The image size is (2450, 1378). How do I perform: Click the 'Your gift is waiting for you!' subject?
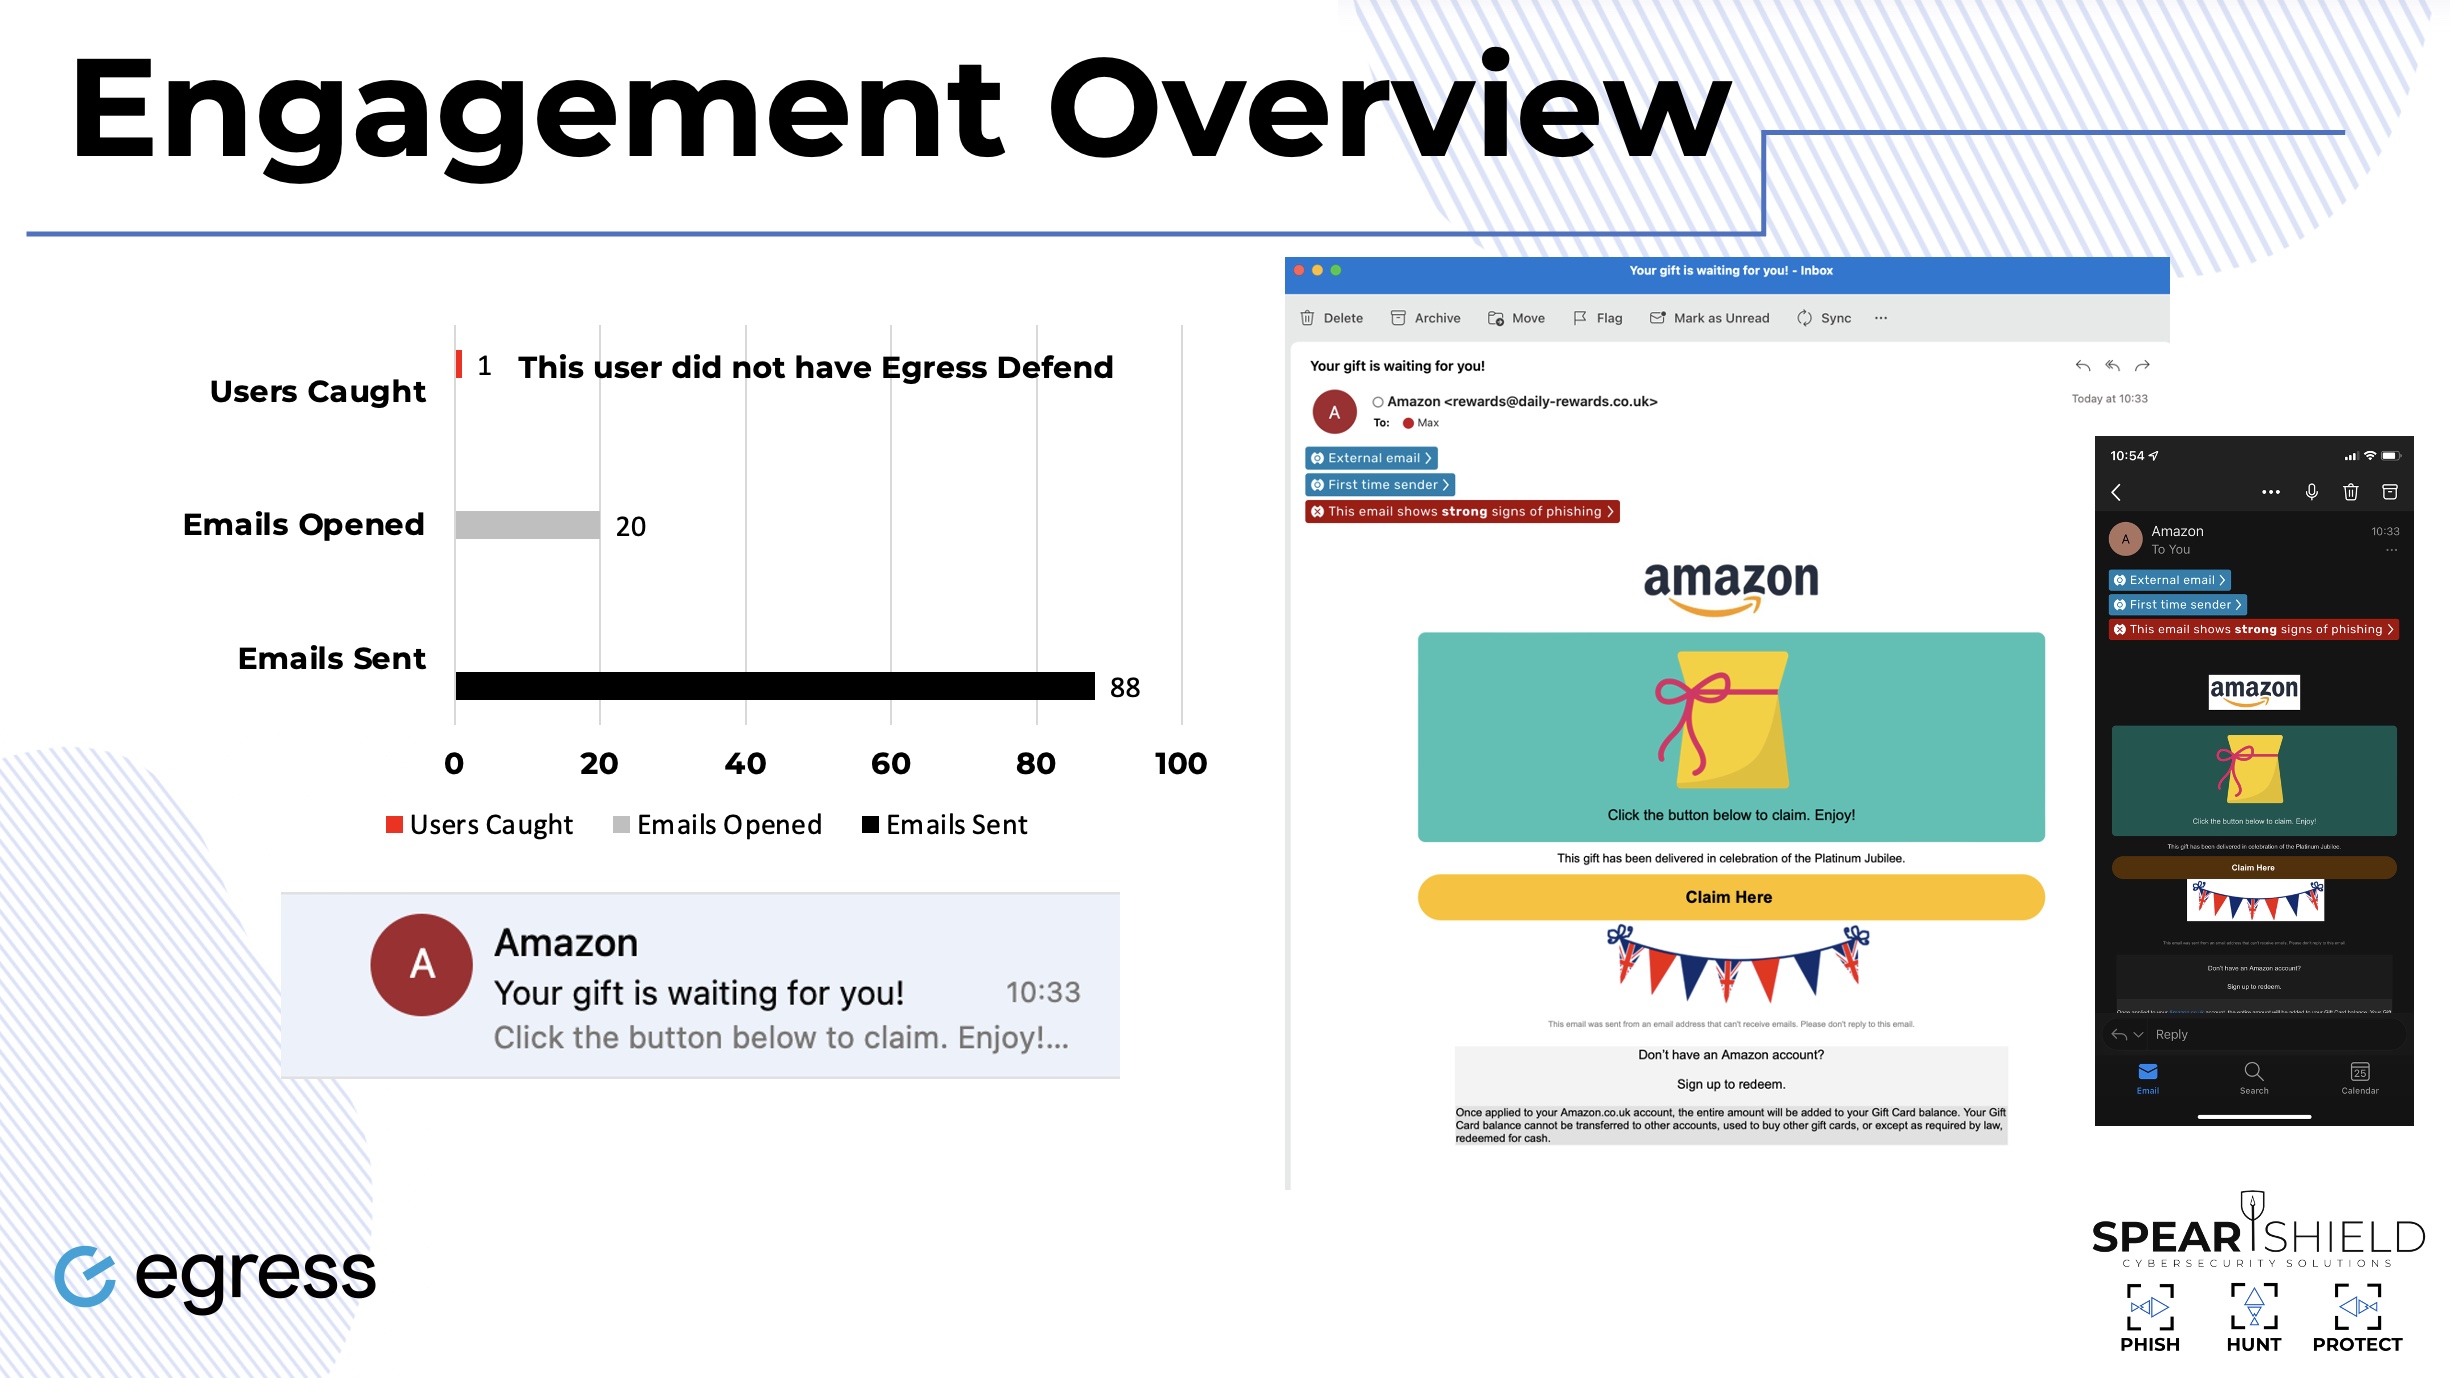pos(1397,366)
